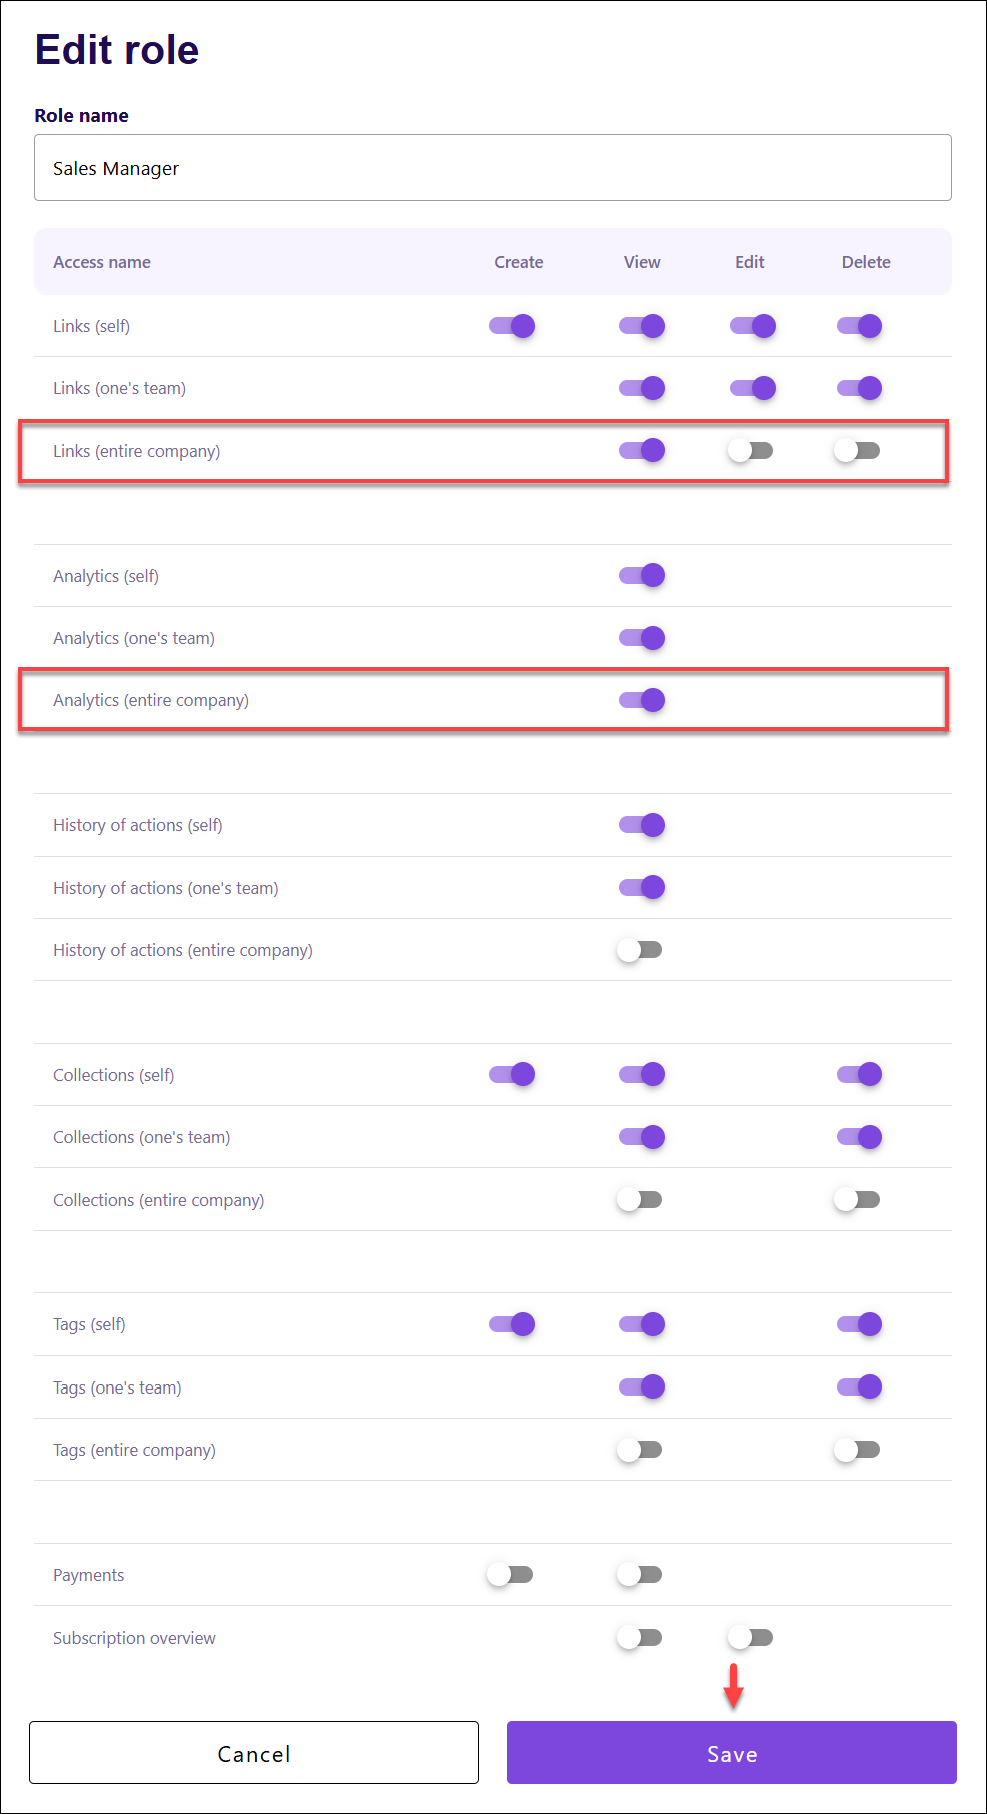987x1814 pixels.
Task: Switch off View for Analytics (self)
Action: point(642,575)
